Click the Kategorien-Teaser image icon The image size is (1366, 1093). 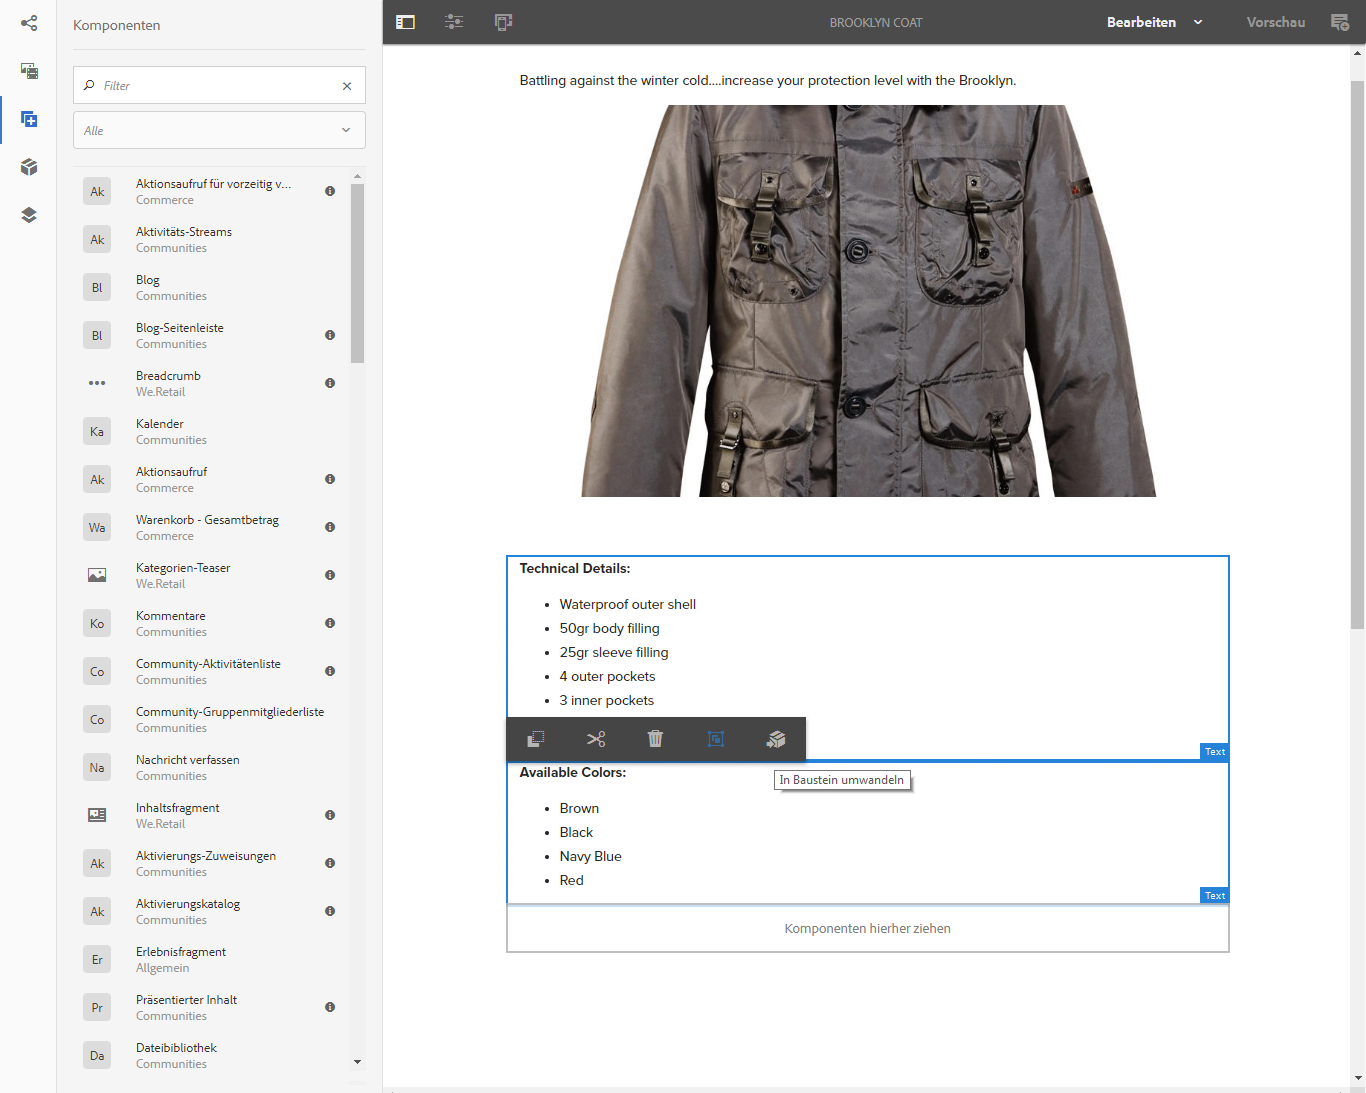point(97,575)
